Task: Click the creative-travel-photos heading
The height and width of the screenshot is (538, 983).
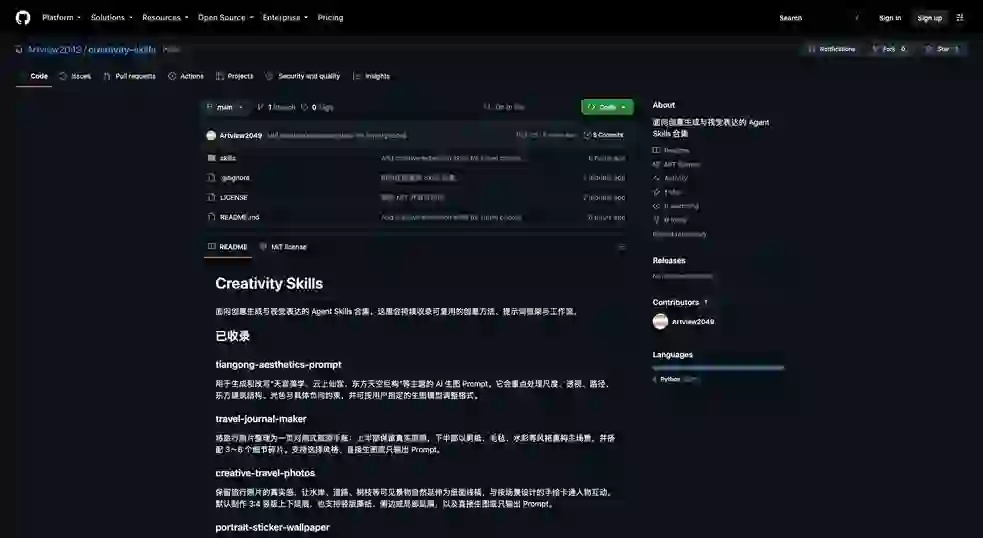Action: (265, 473)
